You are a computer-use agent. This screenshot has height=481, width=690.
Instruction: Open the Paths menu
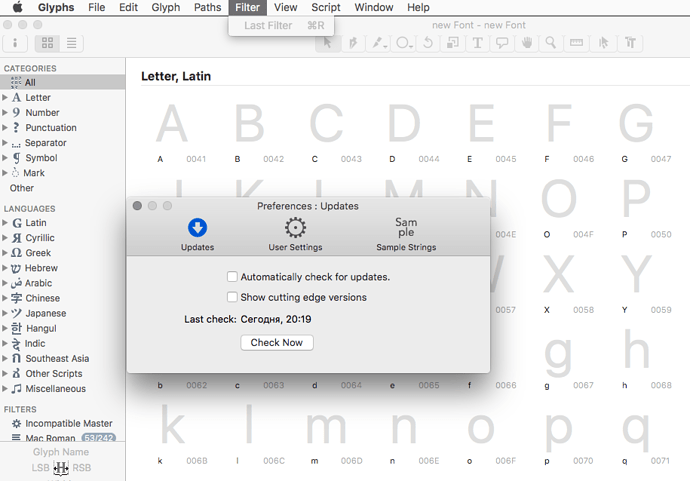pyautogui.click(x=207, y=7)
